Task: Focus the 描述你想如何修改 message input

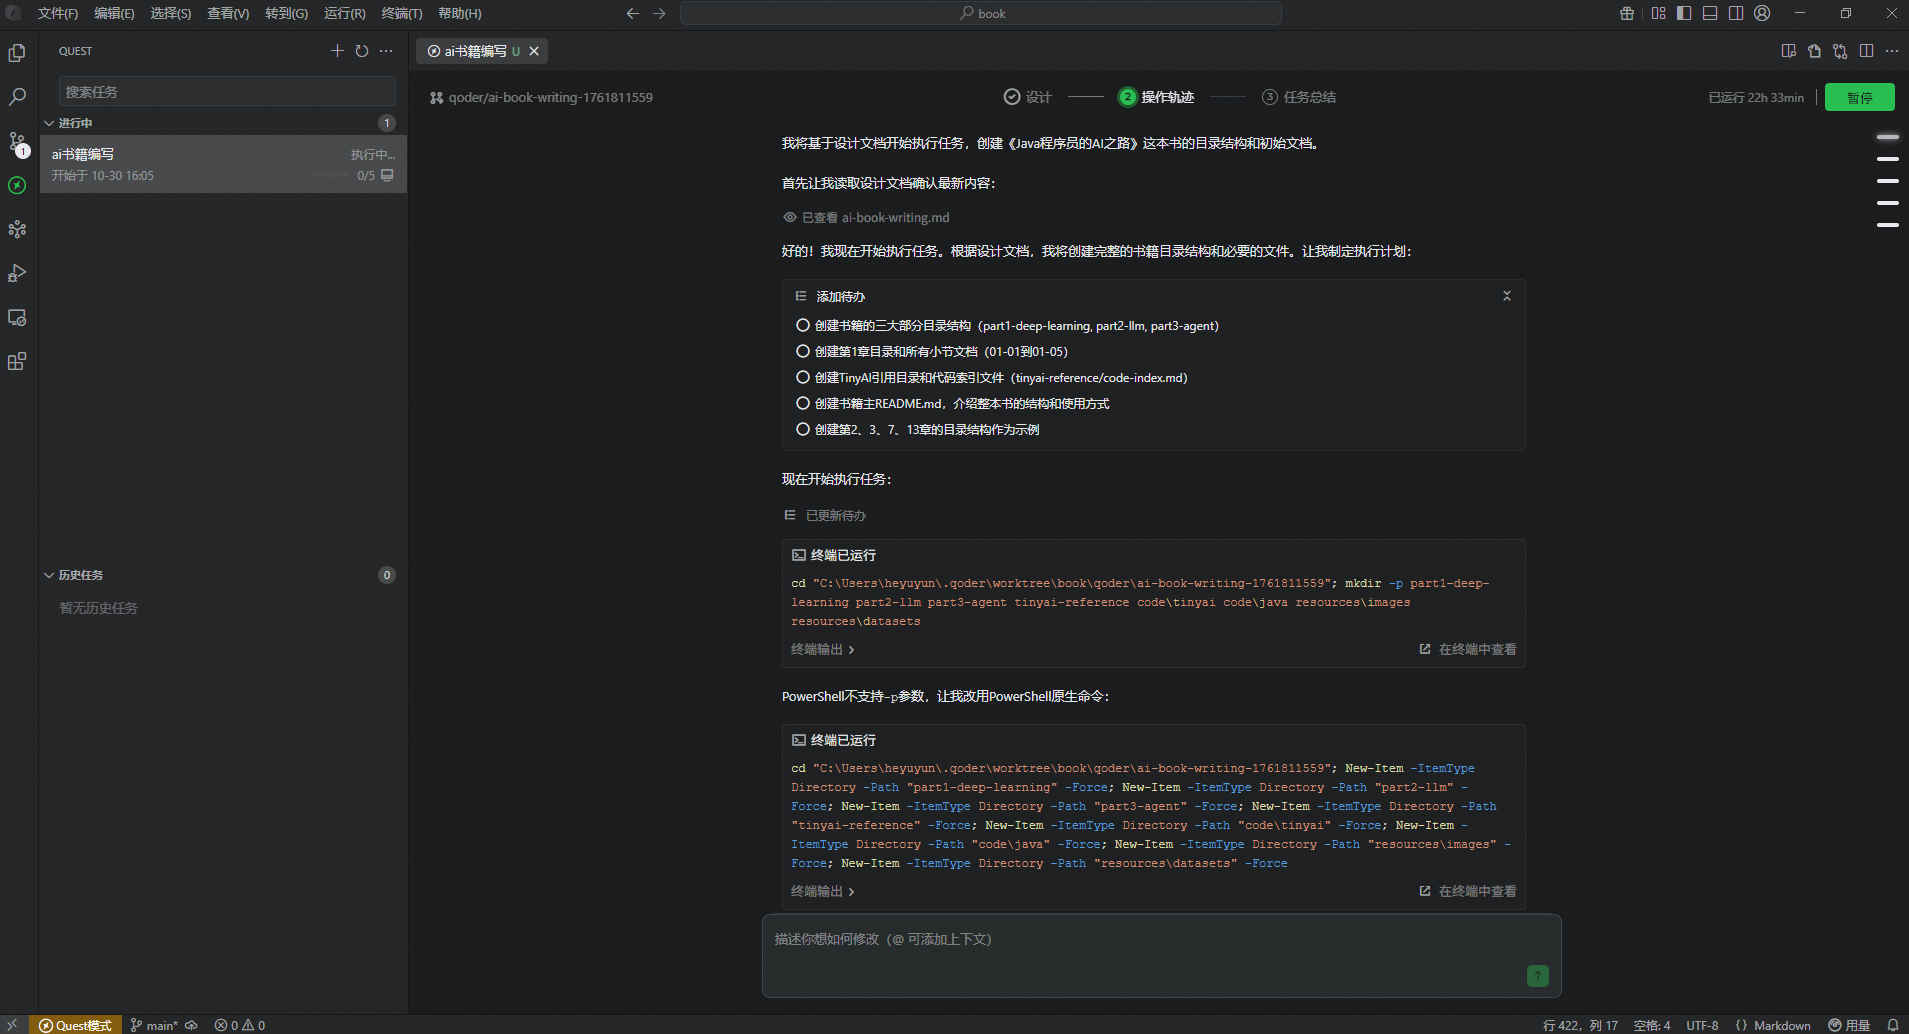Action: click(1161, 955)
